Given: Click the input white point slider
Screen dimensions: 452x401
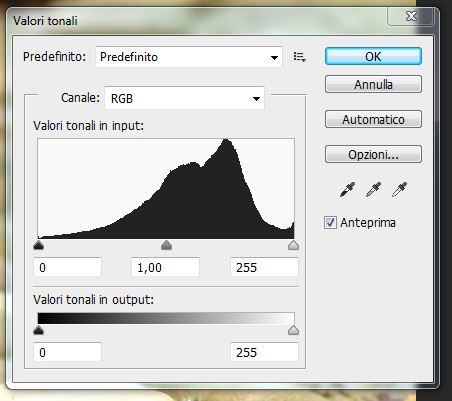Looking at the screenshot, I should pos(293,245).
